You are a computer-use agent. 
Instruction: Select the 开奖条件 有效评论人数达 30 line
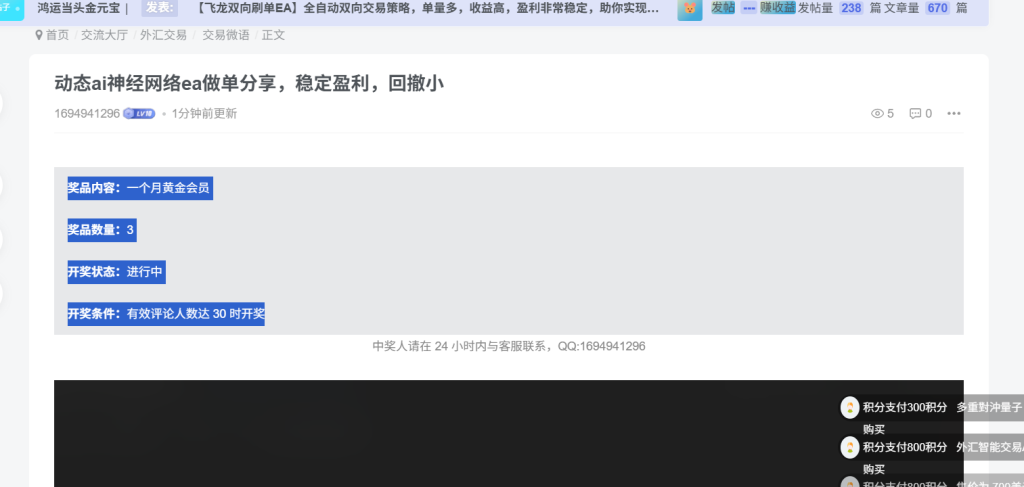(x=166, y=314)
